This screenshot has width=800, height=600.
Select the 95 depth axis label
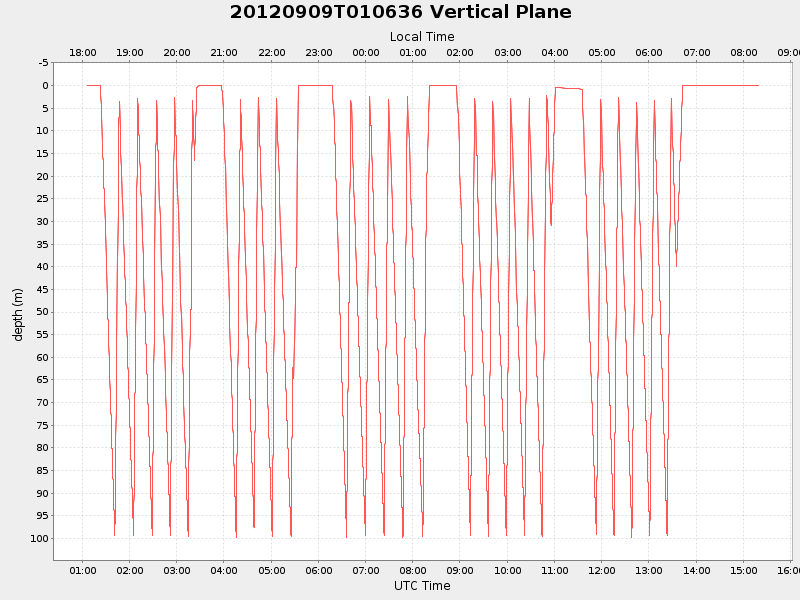point(43,516)
